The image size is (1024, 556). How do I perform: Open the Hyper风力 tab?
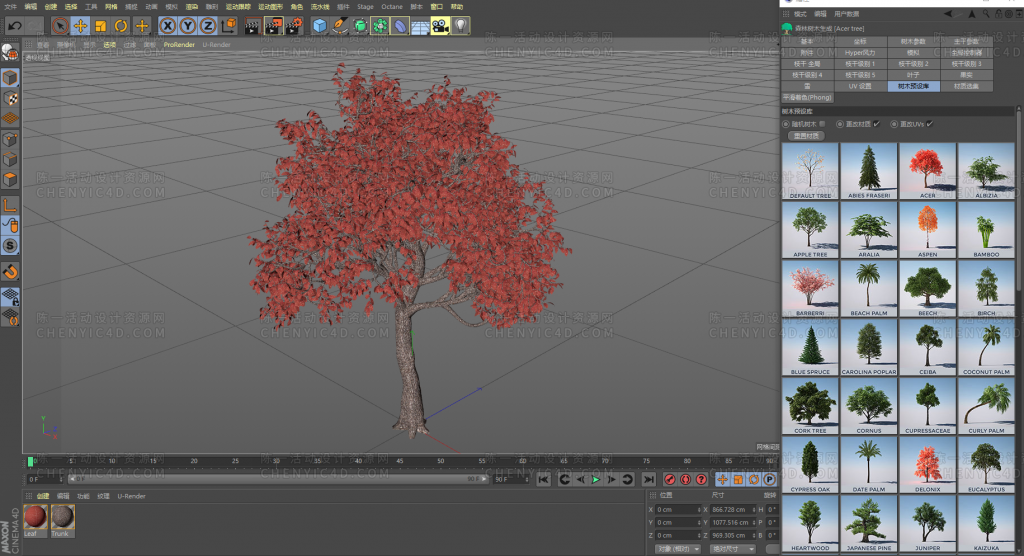pos(860,52)
